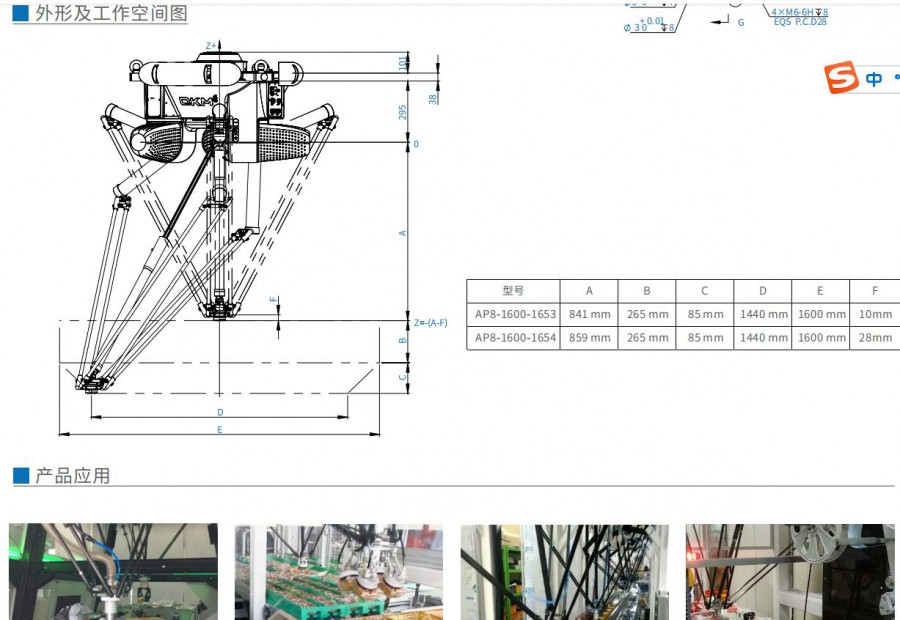Image resolution: width=900 pixels, height=620 pixels.
Task: Click the 型号 table header cell
Action: pos(514,290)
